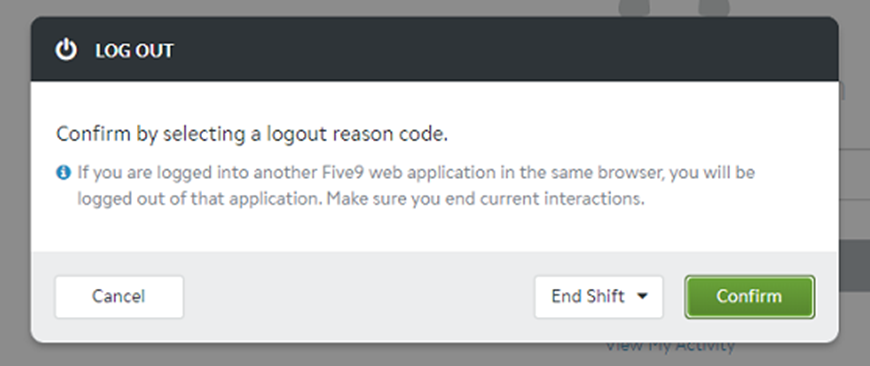The width and height of the screenshot is (870, 366).
Task: Click the dark header bar of the dialog
Action: click(434, 49)
